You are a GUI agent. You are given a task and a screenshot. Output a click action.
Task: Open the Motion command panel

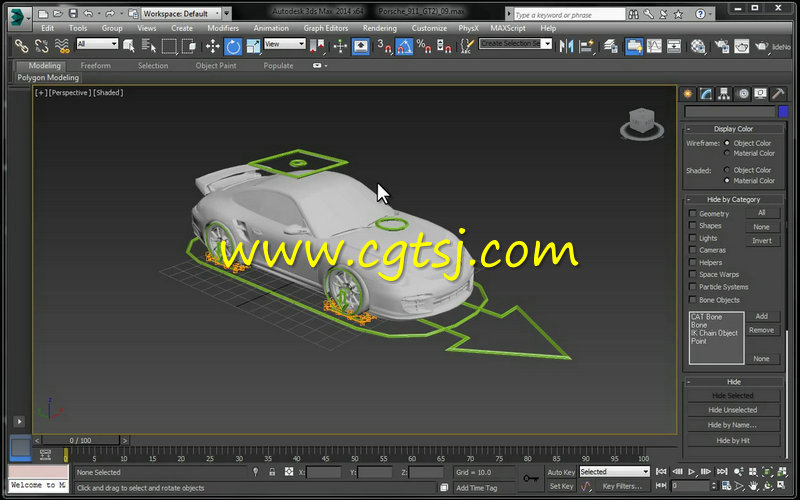[743, 94]
